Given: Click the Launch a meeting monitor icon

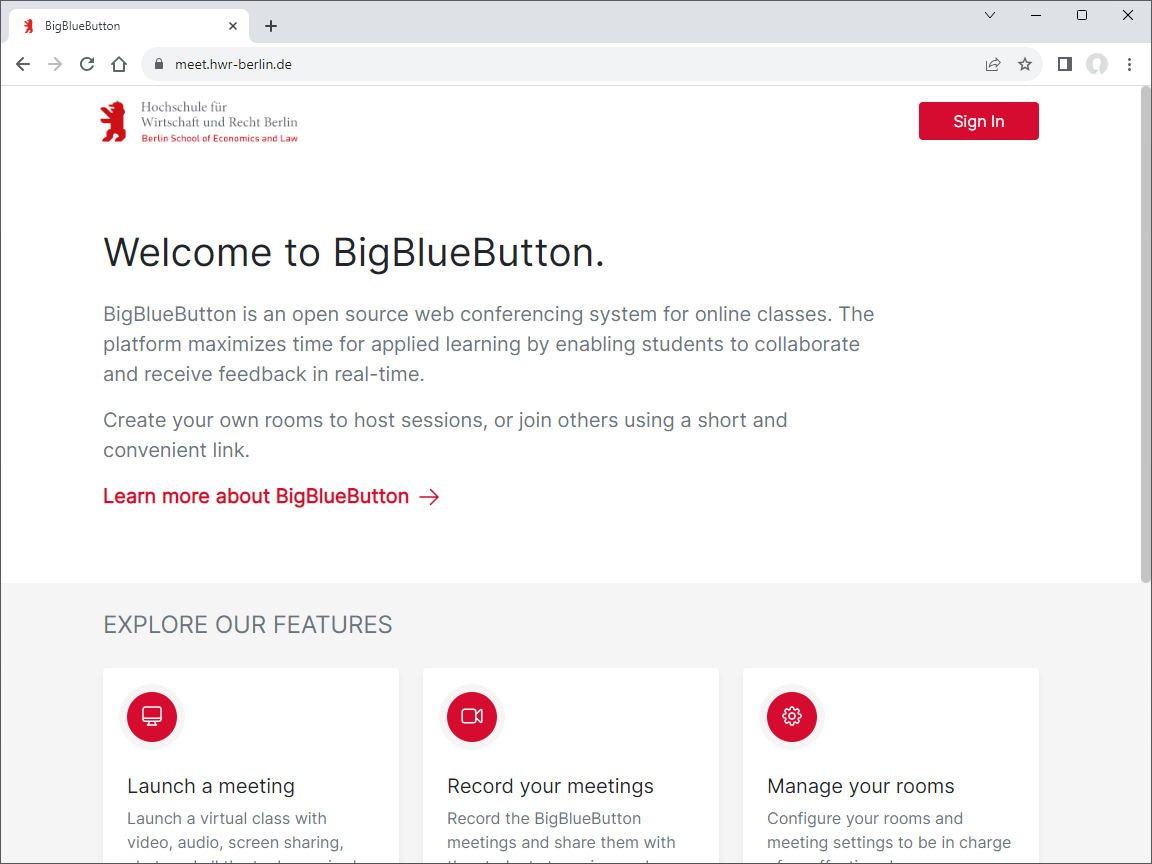Looking at the screenshot, I should [151, 716].
